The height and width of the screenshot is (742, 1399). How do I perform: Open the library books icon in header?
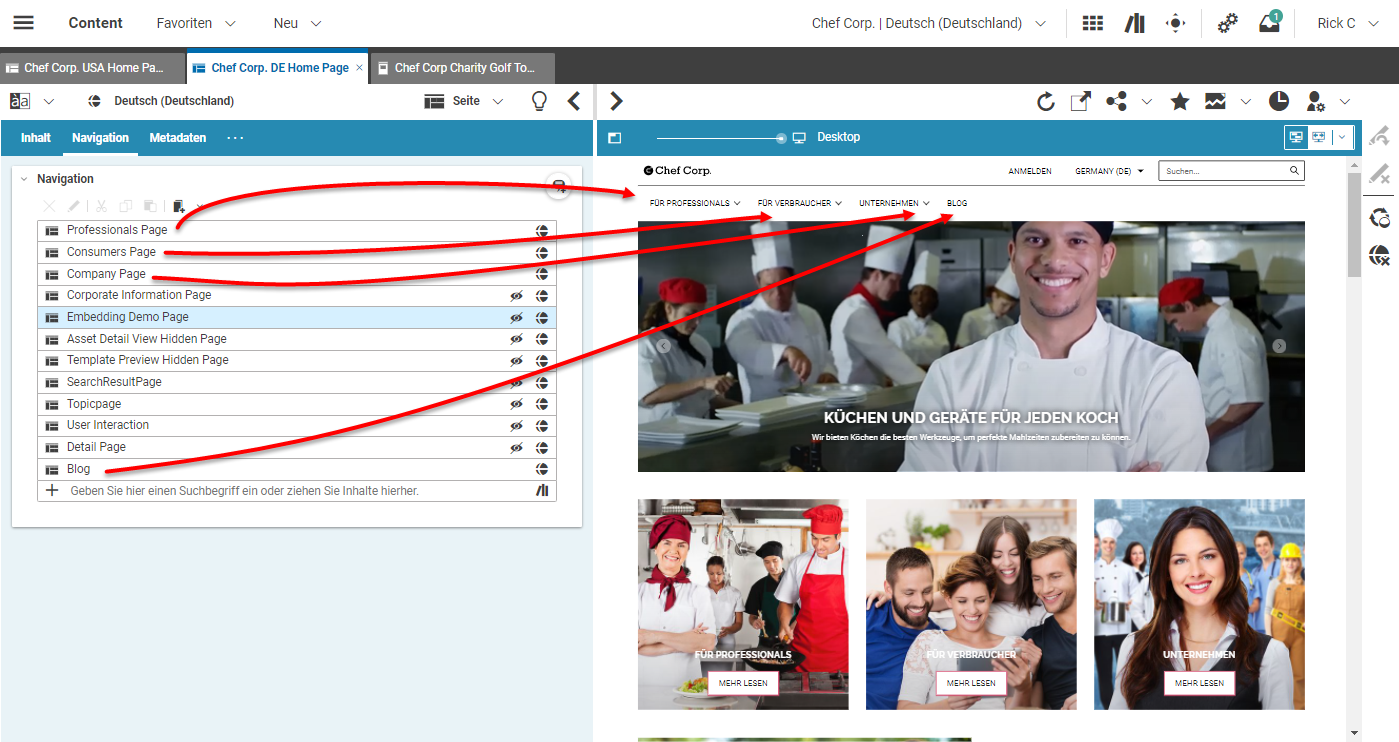tap(1134, 23)
